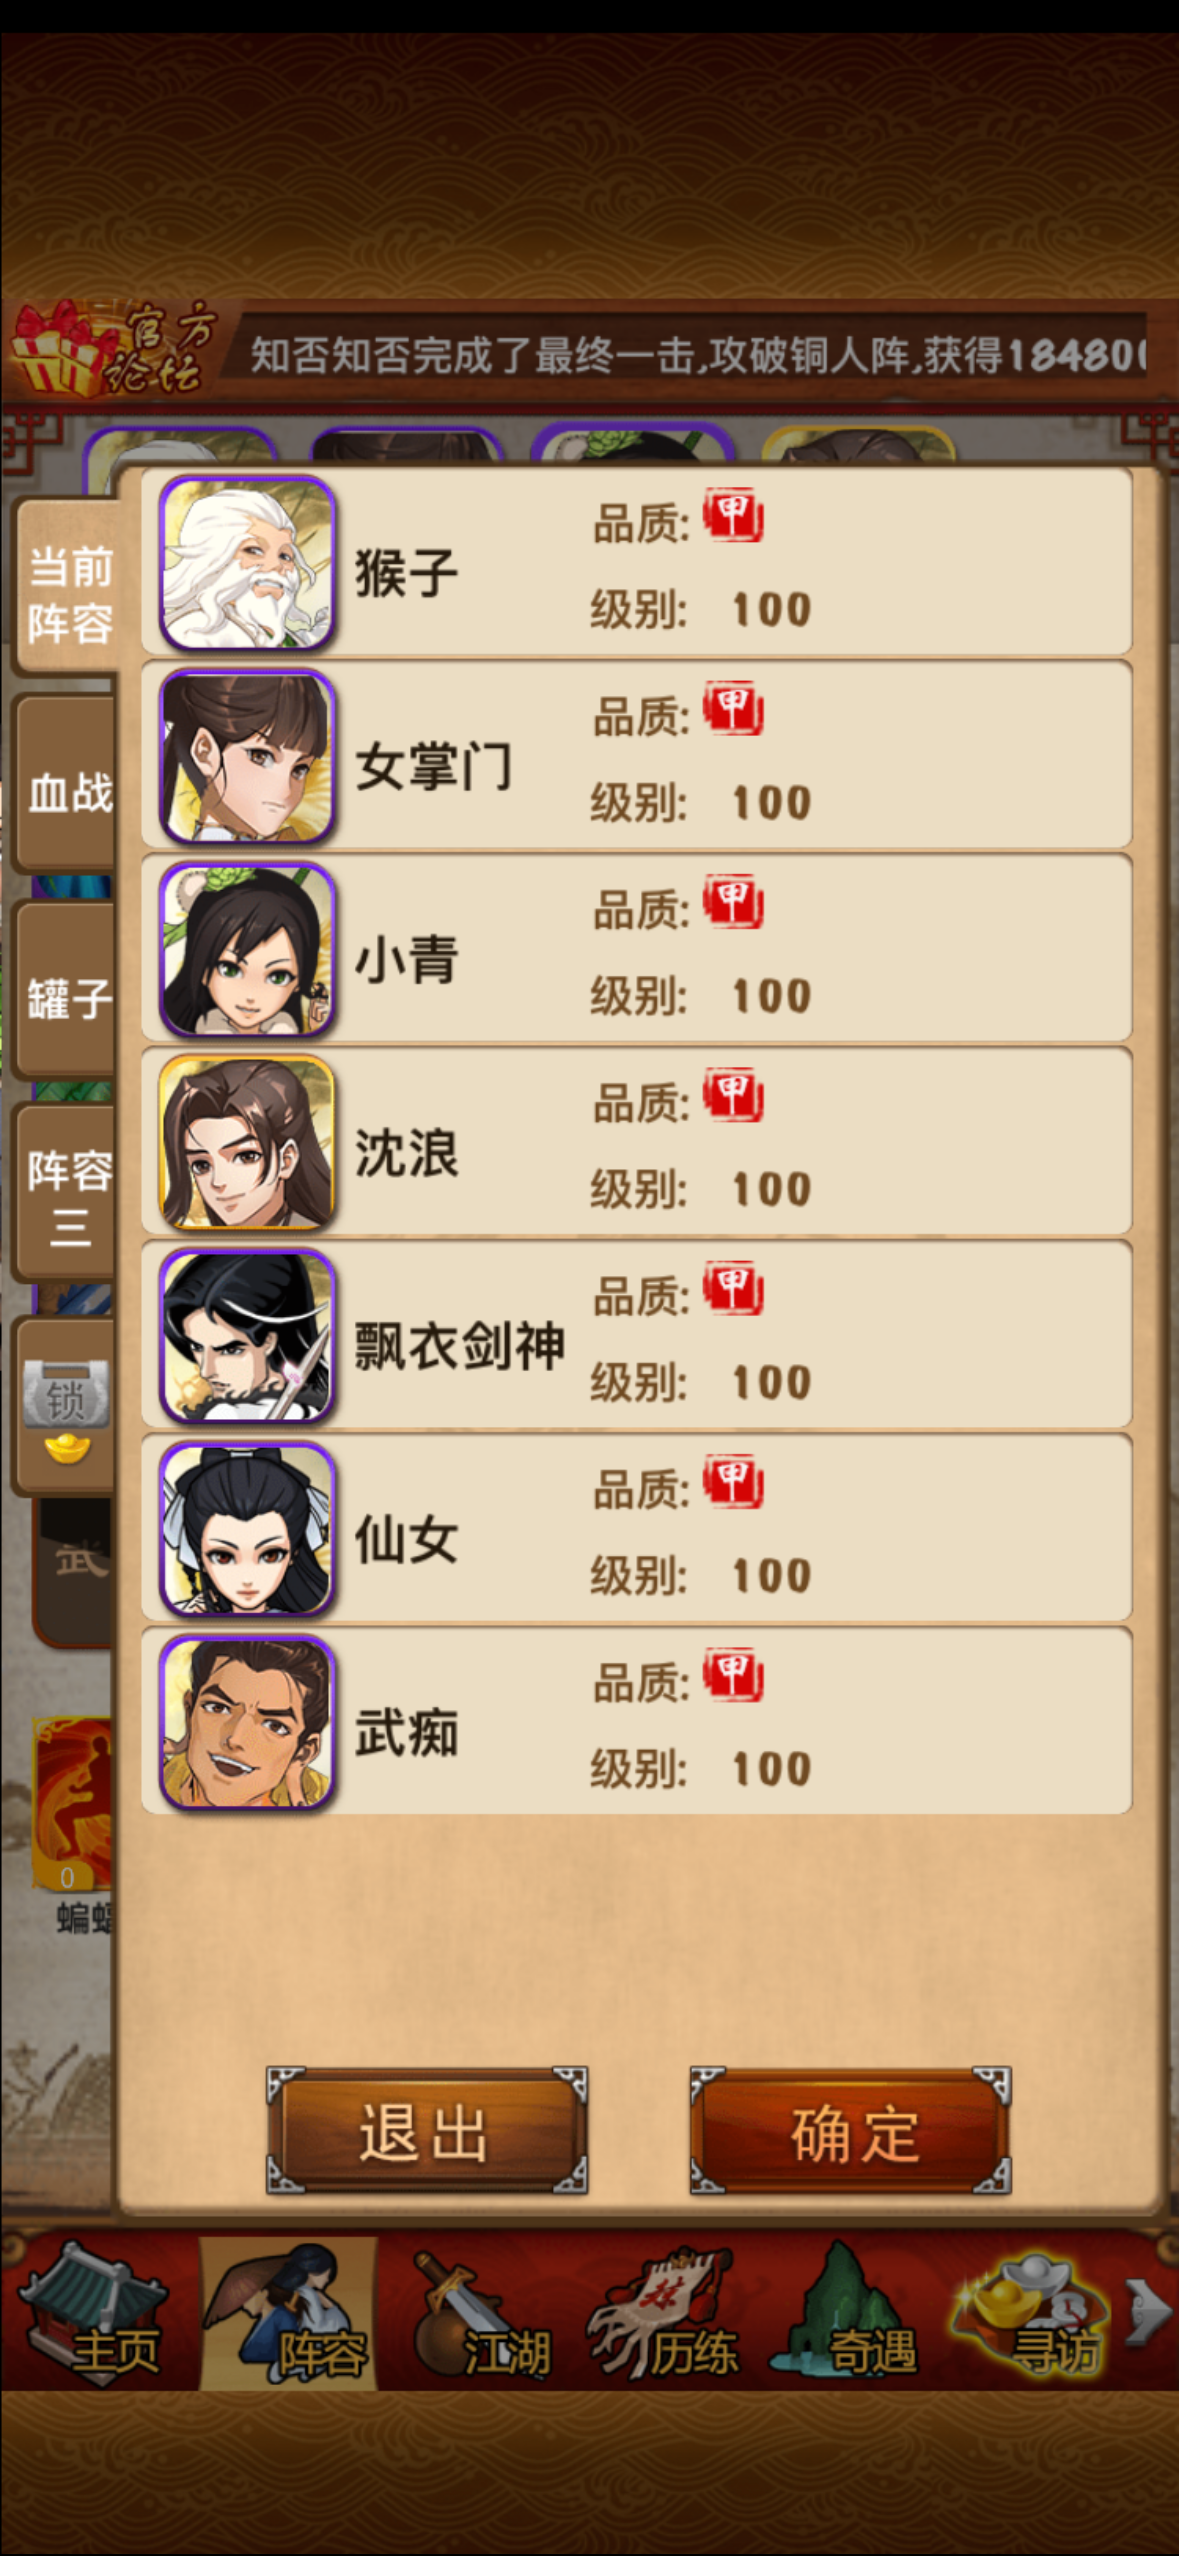Select the 女掌门 character portrait
The width and height of the screenshot is (1179, 2556).
click(246, 757)
